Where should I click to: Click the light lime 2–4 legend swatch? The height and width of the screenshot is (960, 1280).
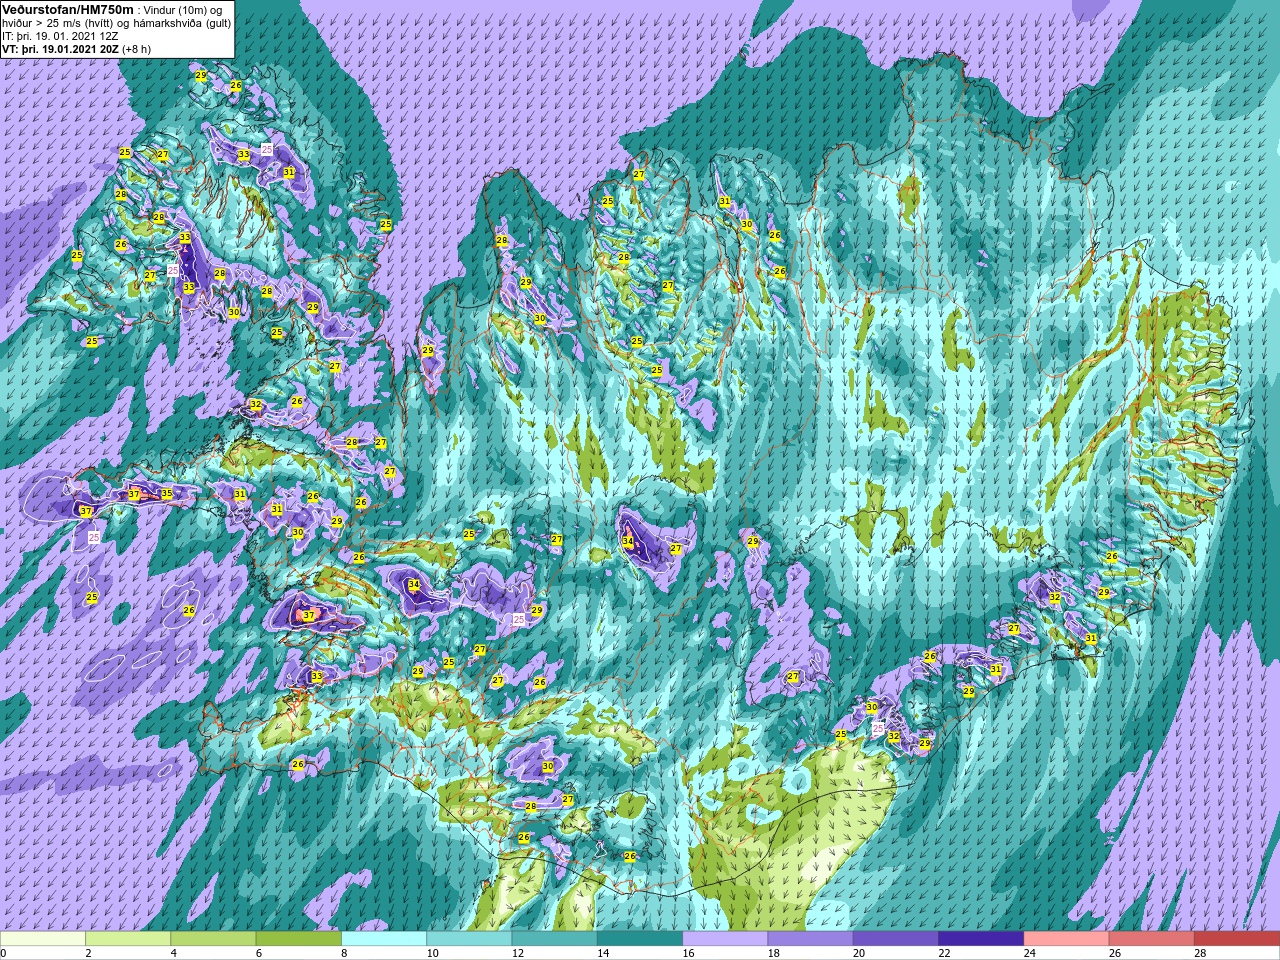click(128, 939)
